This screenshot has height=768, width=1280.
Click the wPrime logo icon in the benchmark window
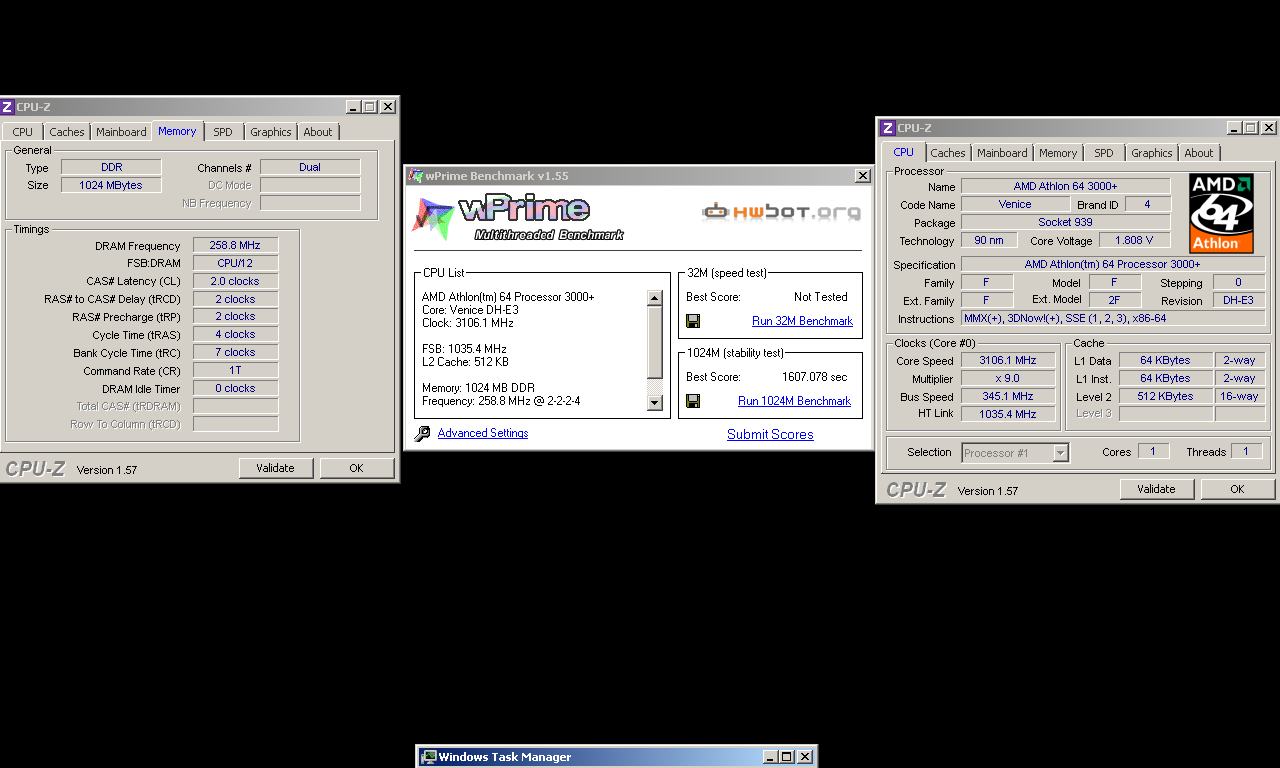pyautogui.click(x=433, y=219)
